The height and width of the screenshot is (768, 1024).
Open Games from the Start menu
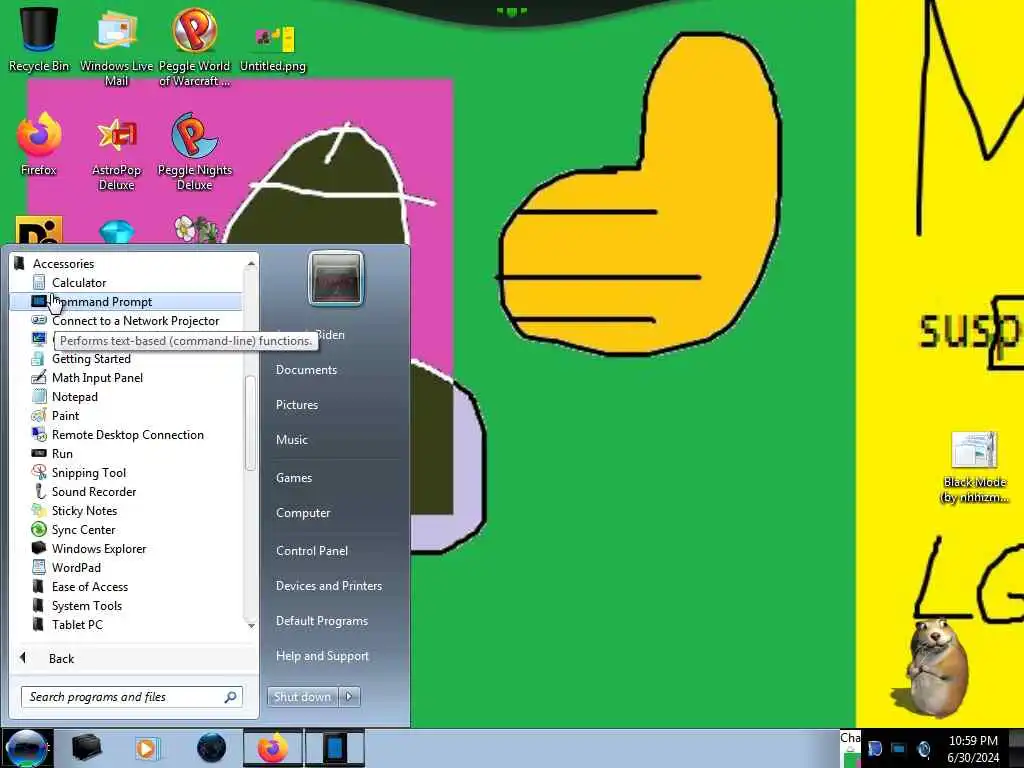pos(294,477)
